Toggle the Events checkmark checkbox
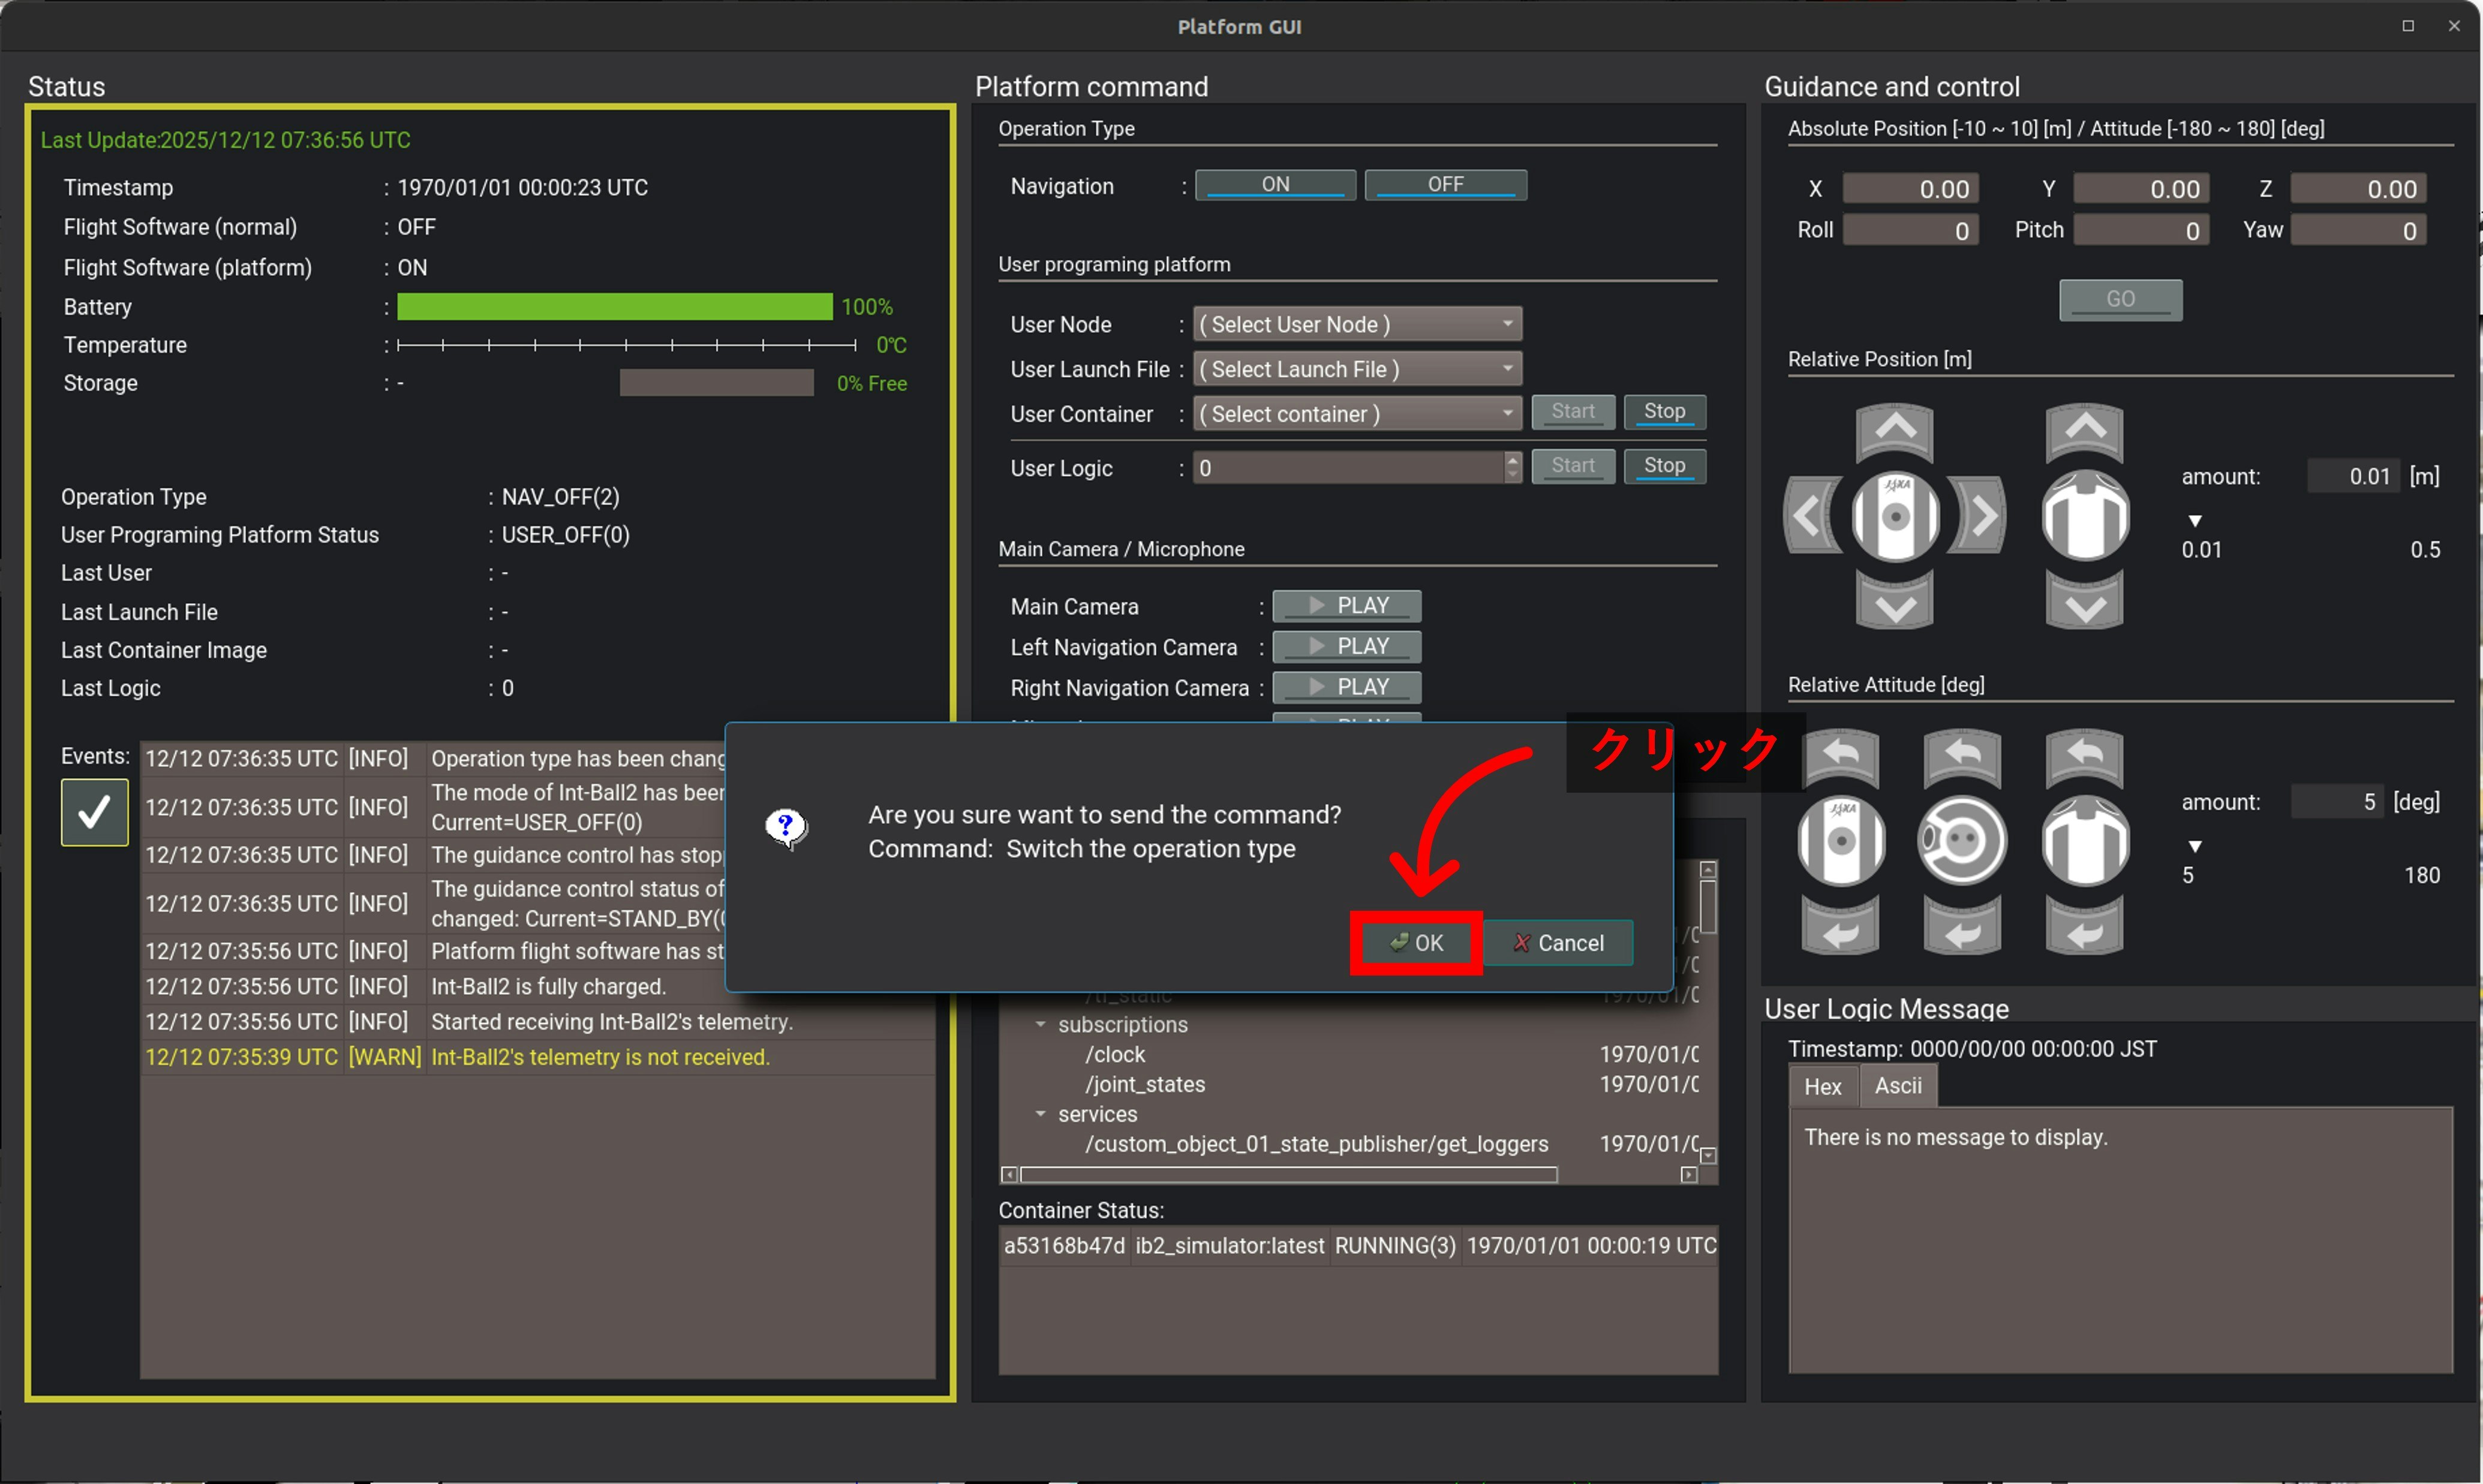The image size is (2483, 1484). pos(95,812)
